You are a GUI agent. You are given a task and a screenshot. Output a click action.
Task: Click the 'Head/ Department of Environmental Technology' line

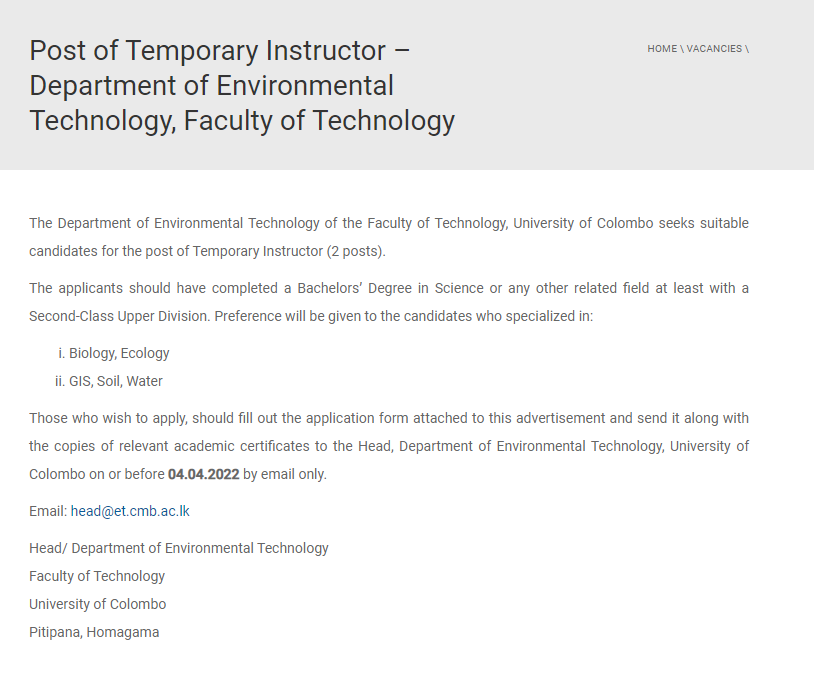pos(179,548)
